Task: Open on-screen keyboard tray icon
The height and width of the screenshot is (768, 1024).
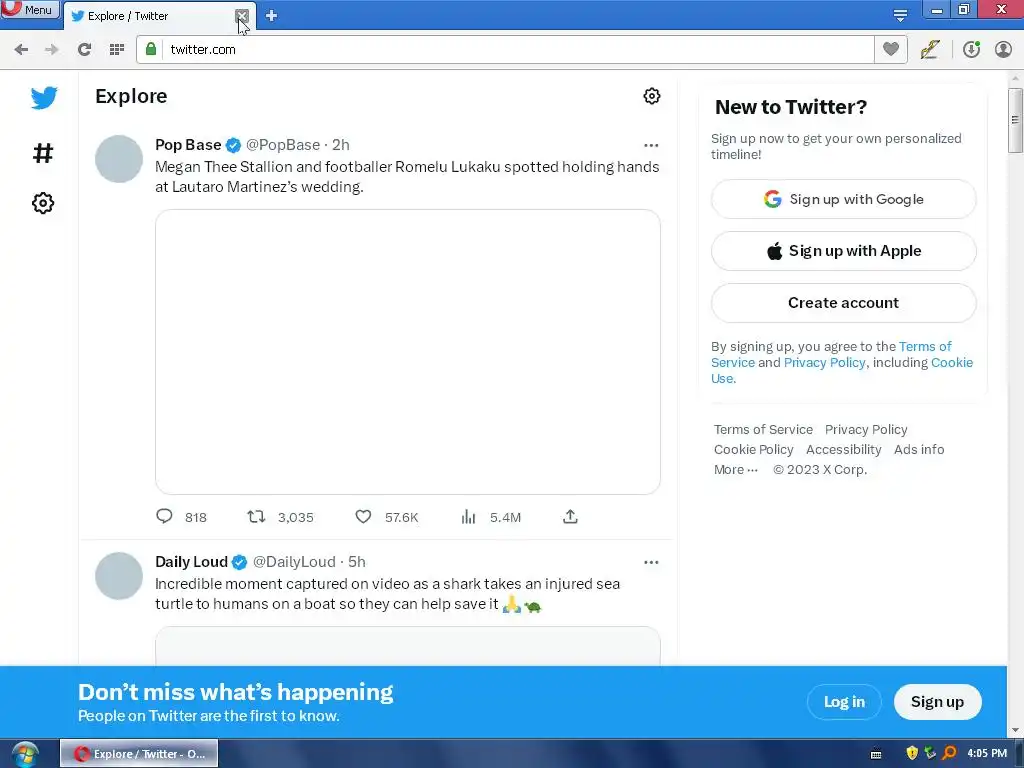Action: [x=876, y=754]
